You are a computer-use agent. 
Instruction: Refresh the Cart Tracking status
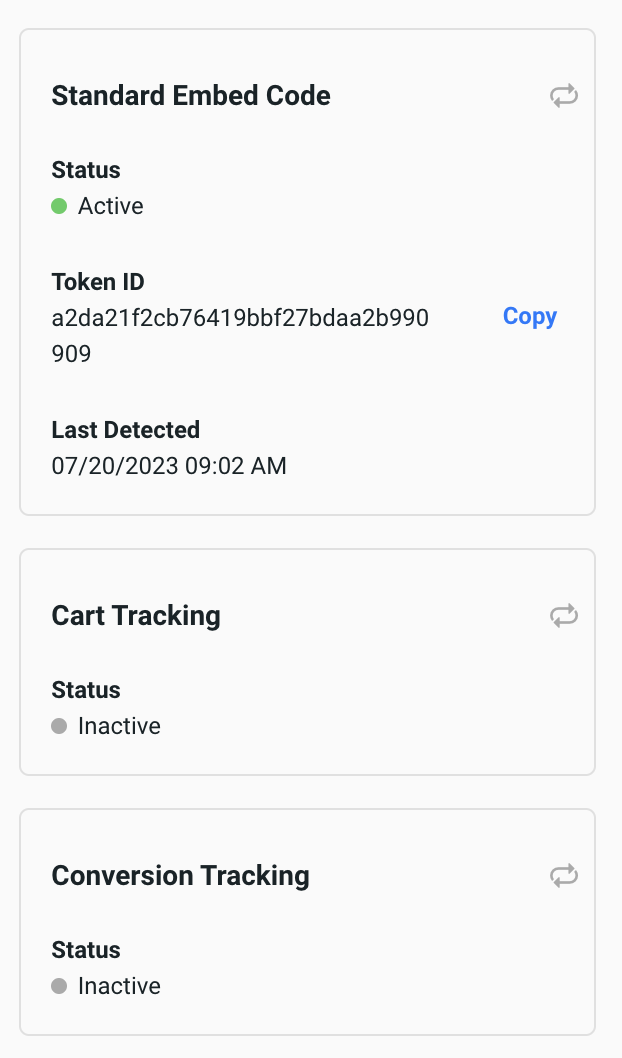point(564,616)
